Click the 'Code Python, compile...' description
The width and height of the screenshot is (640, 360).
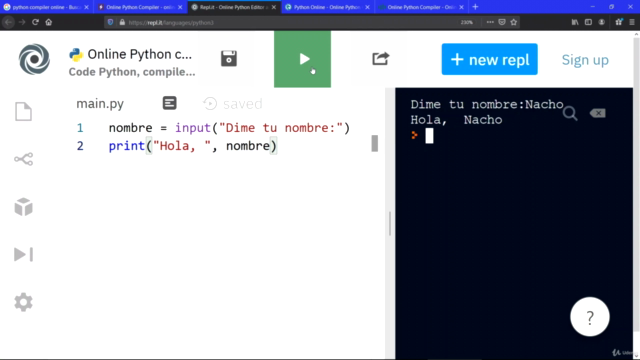click(x=132, y=72)
